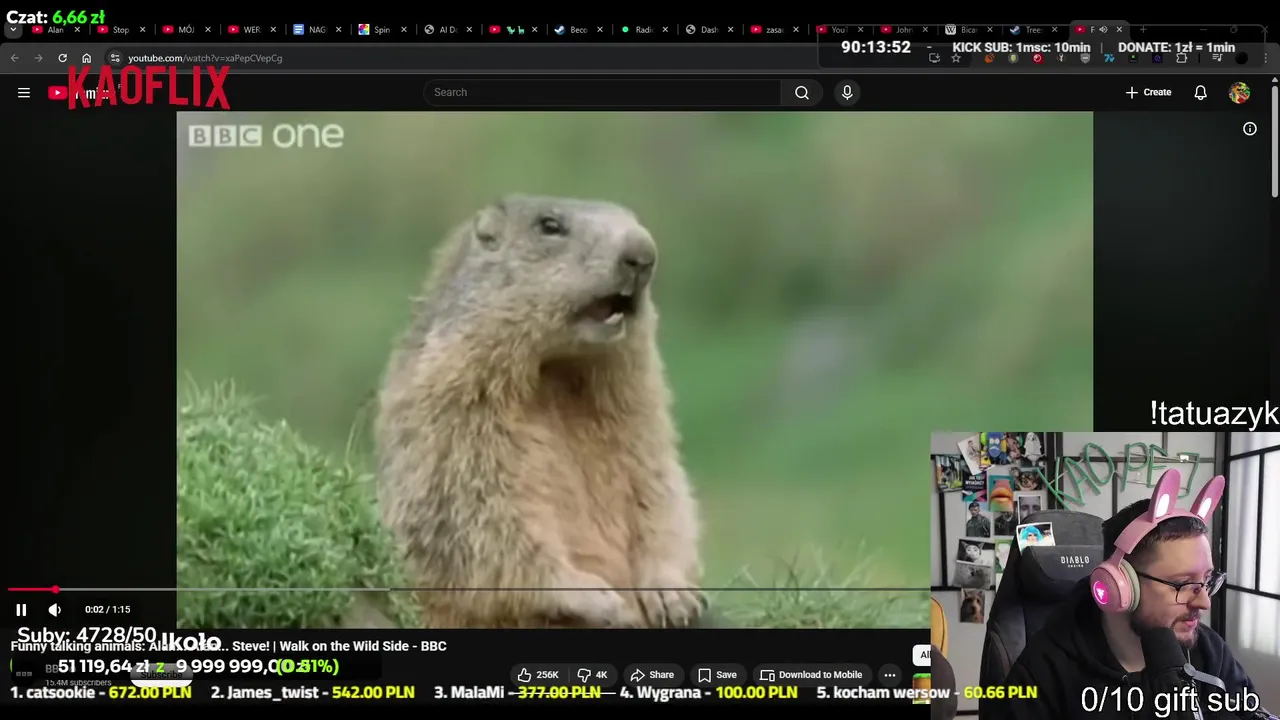
Task: Switch to the "Dash" tab
Action: click(x=708, y=30)
